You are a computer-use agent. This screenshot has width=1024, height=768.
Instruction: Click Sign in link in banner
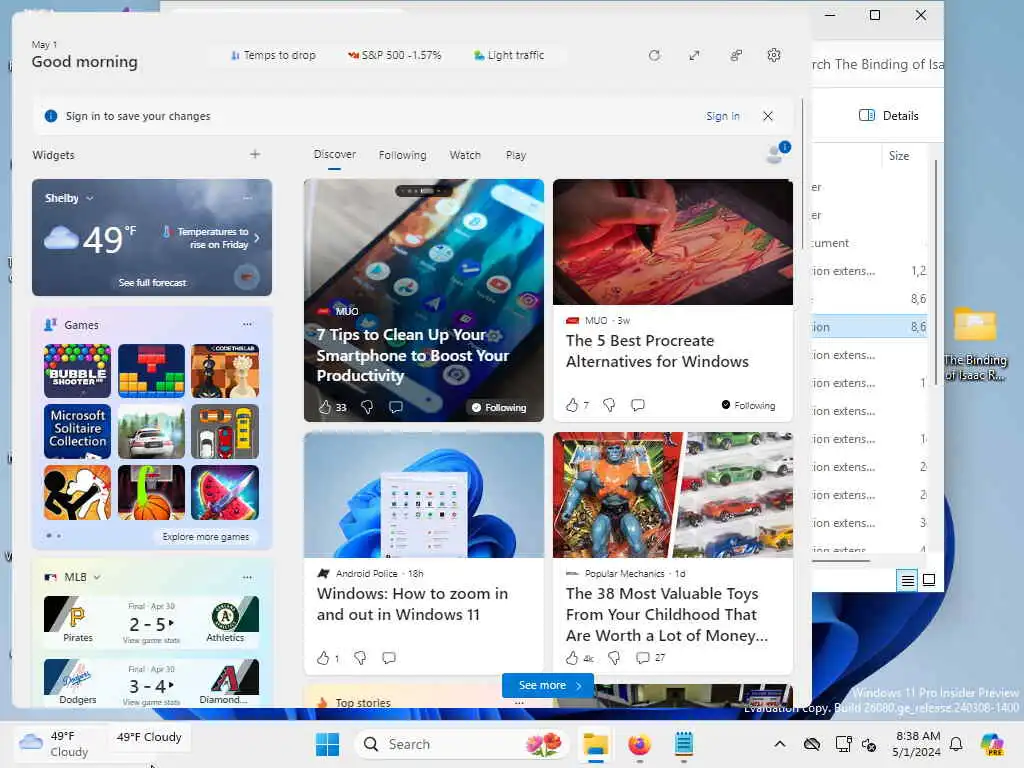coord(722,116)
